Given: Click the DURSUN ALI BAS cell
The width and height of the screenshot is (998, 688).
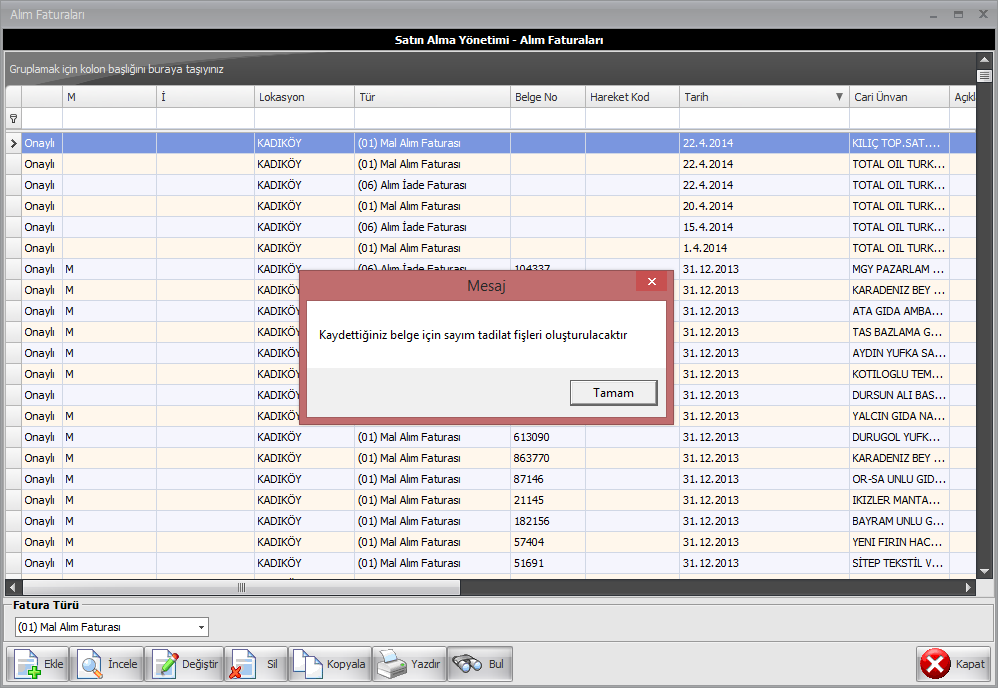Looking at the screenshot, I should [899, 395].
